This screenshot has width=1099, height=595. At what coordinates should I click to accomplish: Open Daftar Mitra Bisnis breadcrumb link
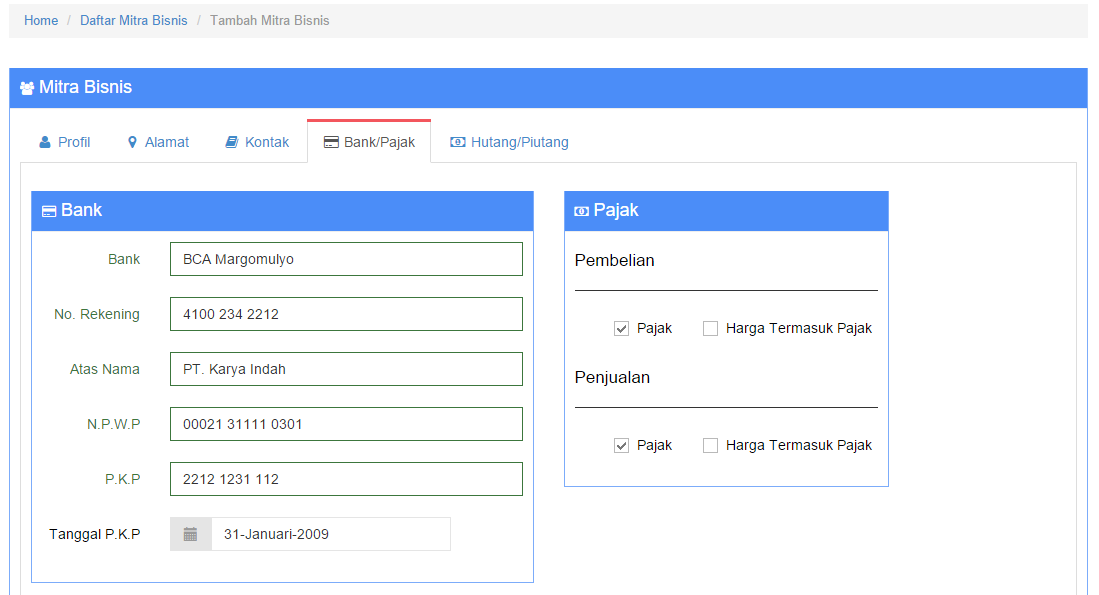134,20
